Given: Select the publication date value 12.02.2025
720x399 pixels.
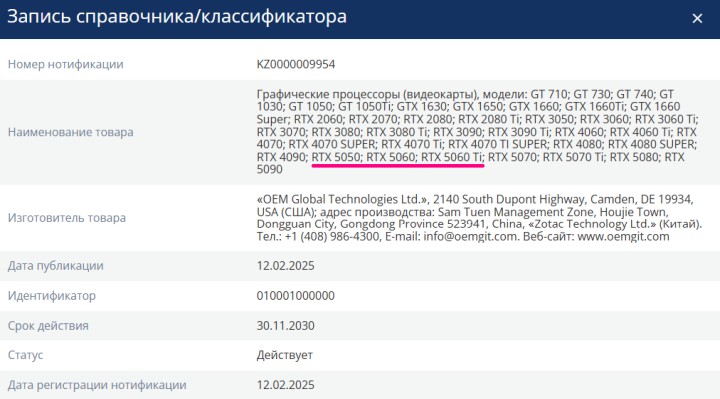Looking at the screenshot, I should [286, 266].
